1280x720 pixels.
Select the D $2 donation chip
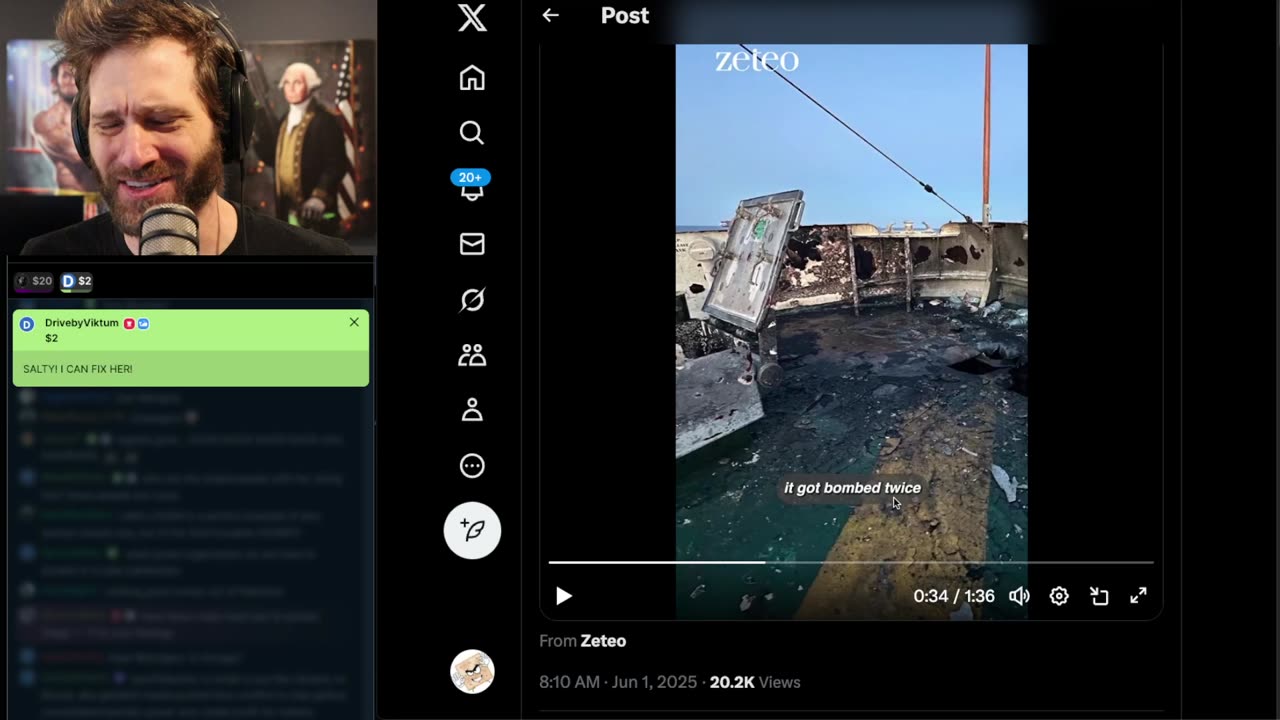[77, 281]
